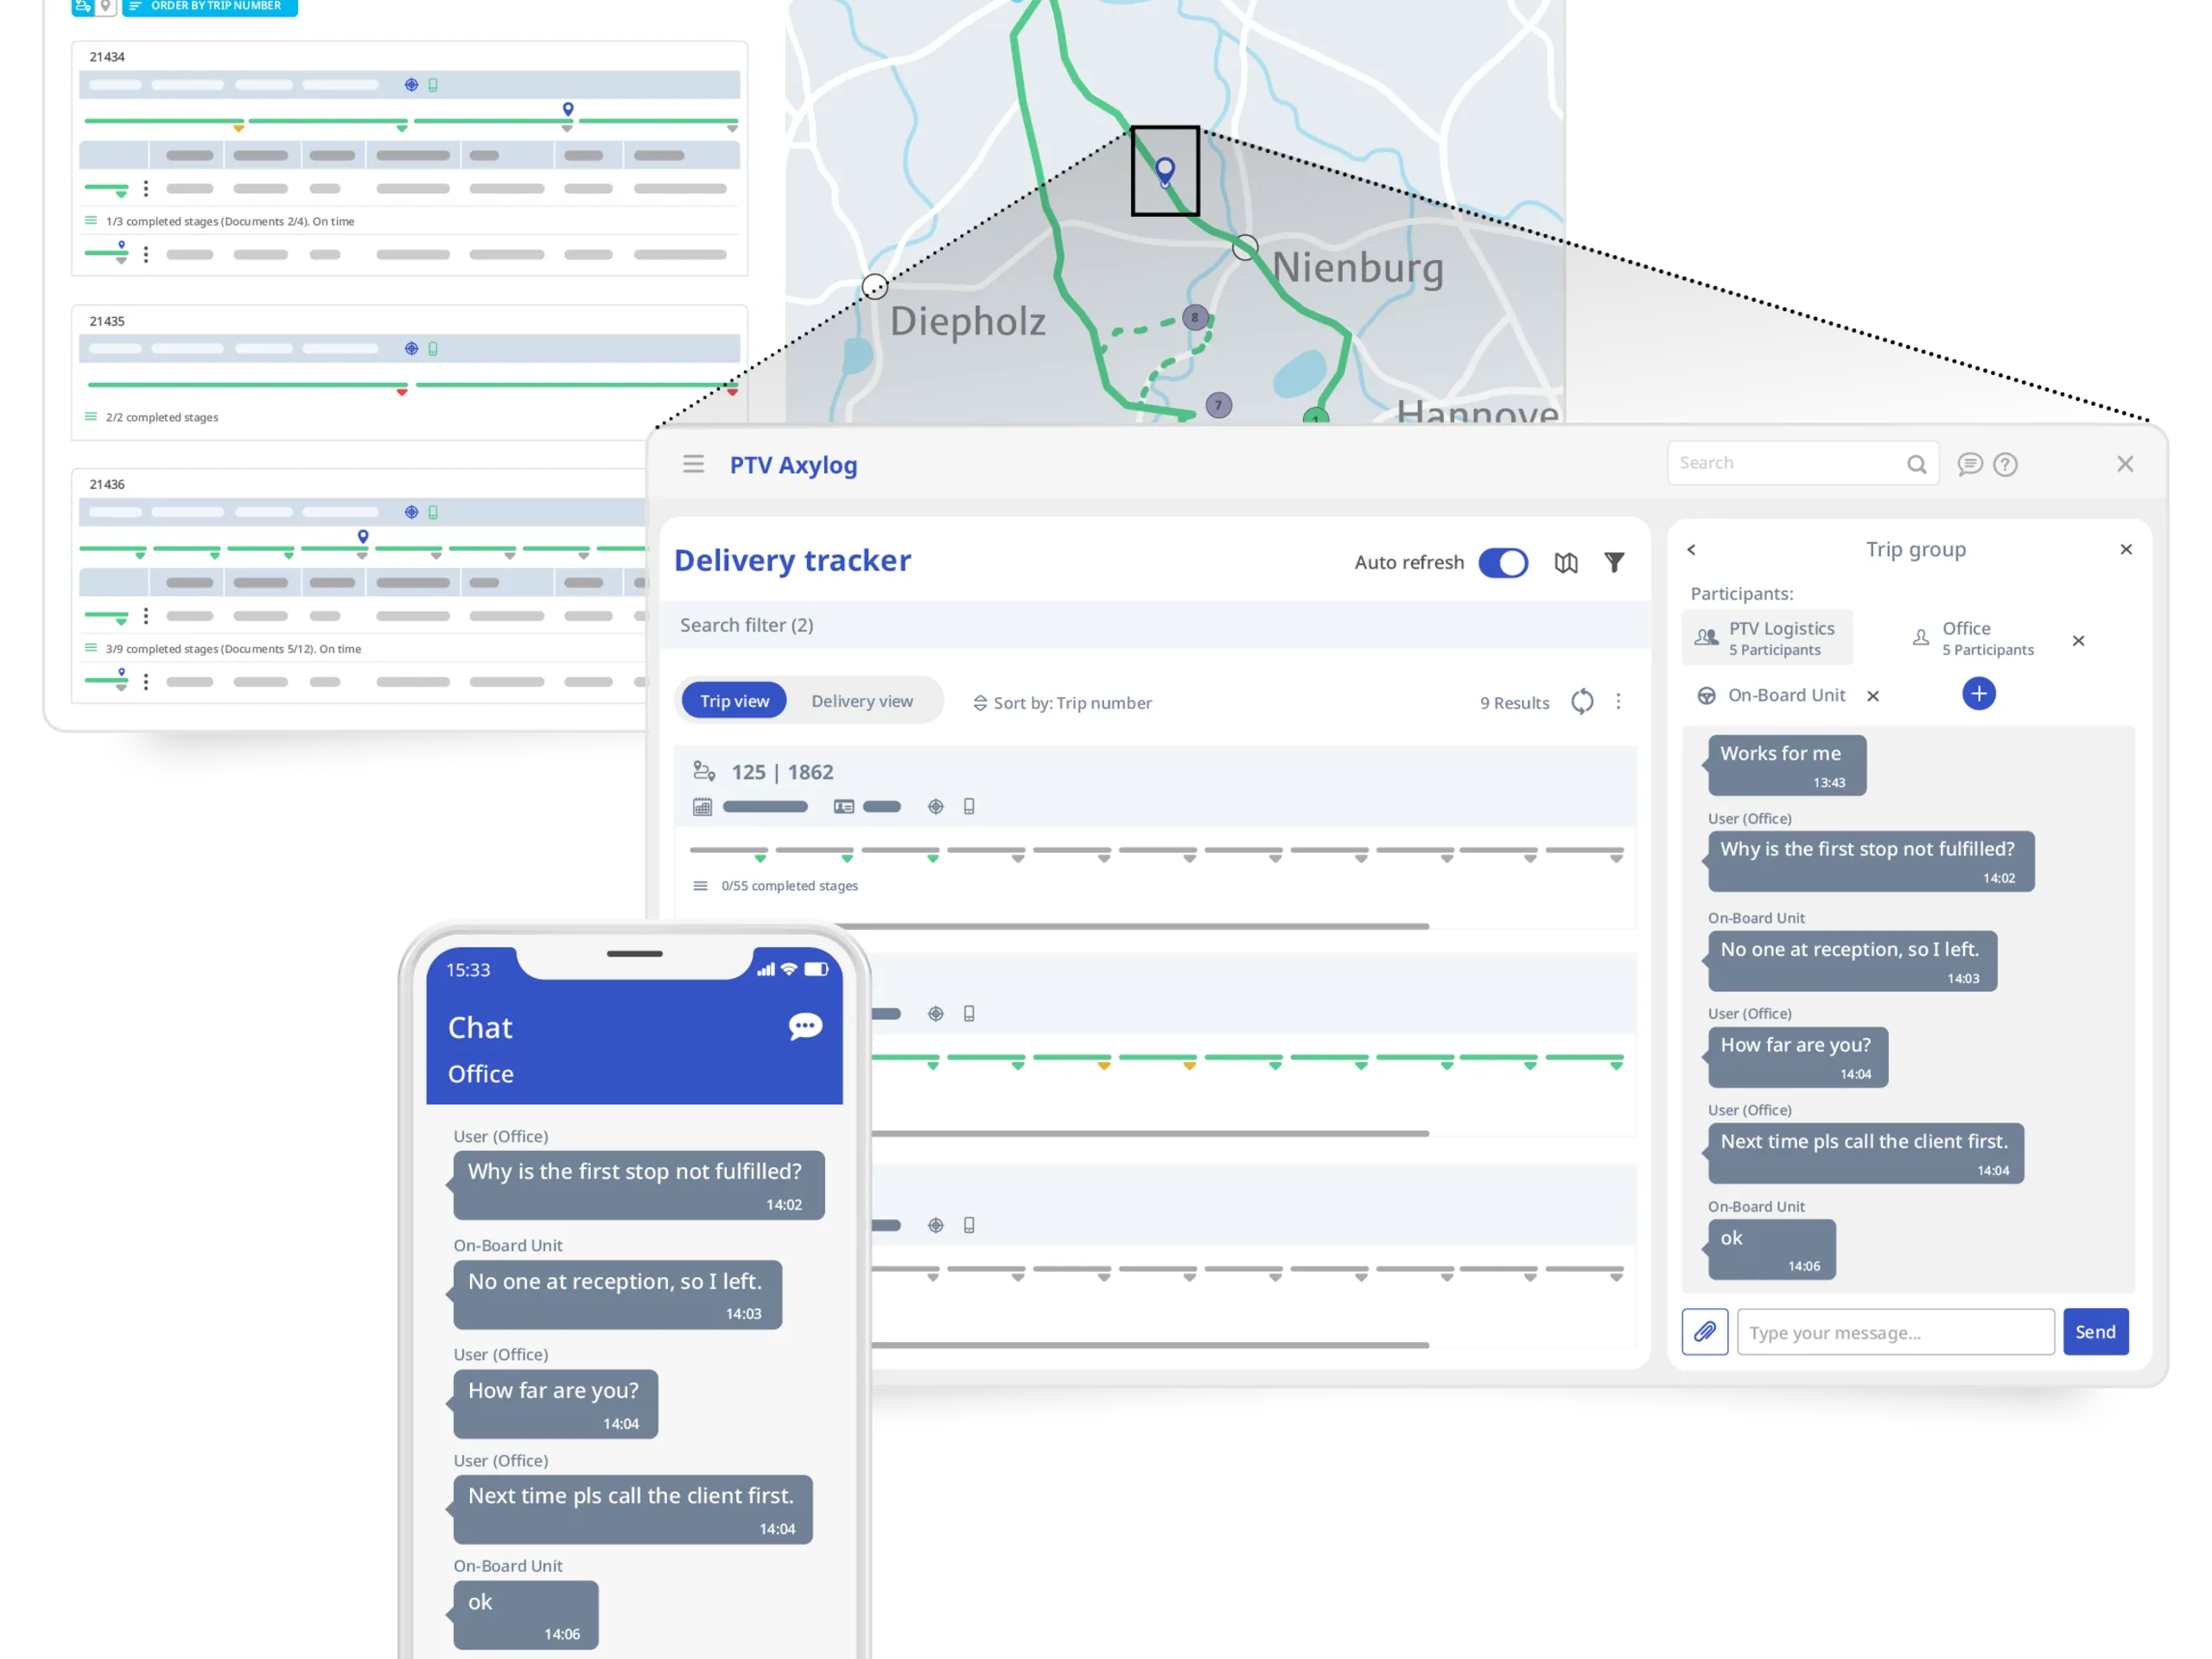Click the blue position pin on trip 21434 timeline
This screenshot has width=2212, height=1659.
tap(568, 109)
